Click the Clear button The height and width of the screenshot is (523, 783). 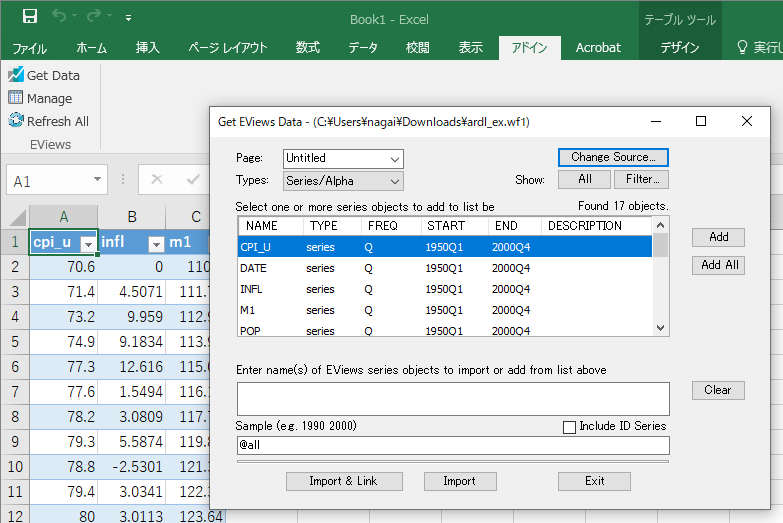click(718, 390)
